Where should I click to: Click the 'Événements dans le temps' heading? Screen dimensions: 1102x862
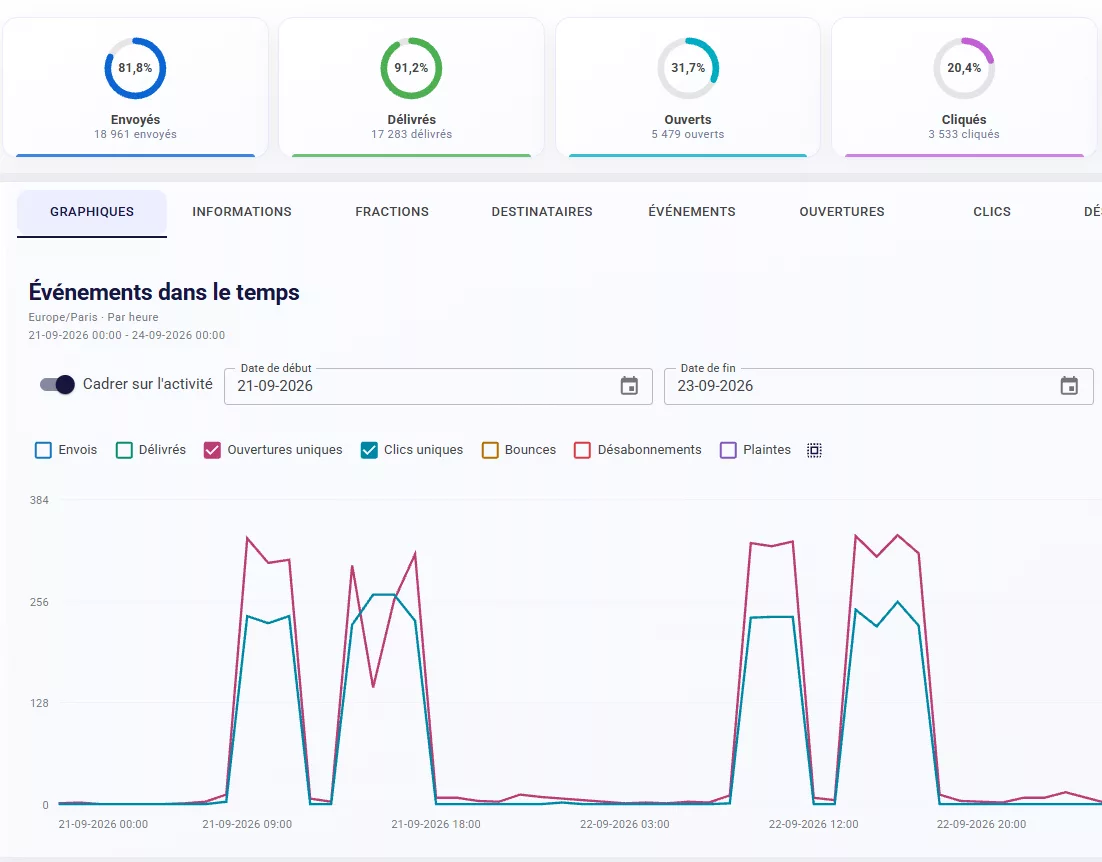164,292
